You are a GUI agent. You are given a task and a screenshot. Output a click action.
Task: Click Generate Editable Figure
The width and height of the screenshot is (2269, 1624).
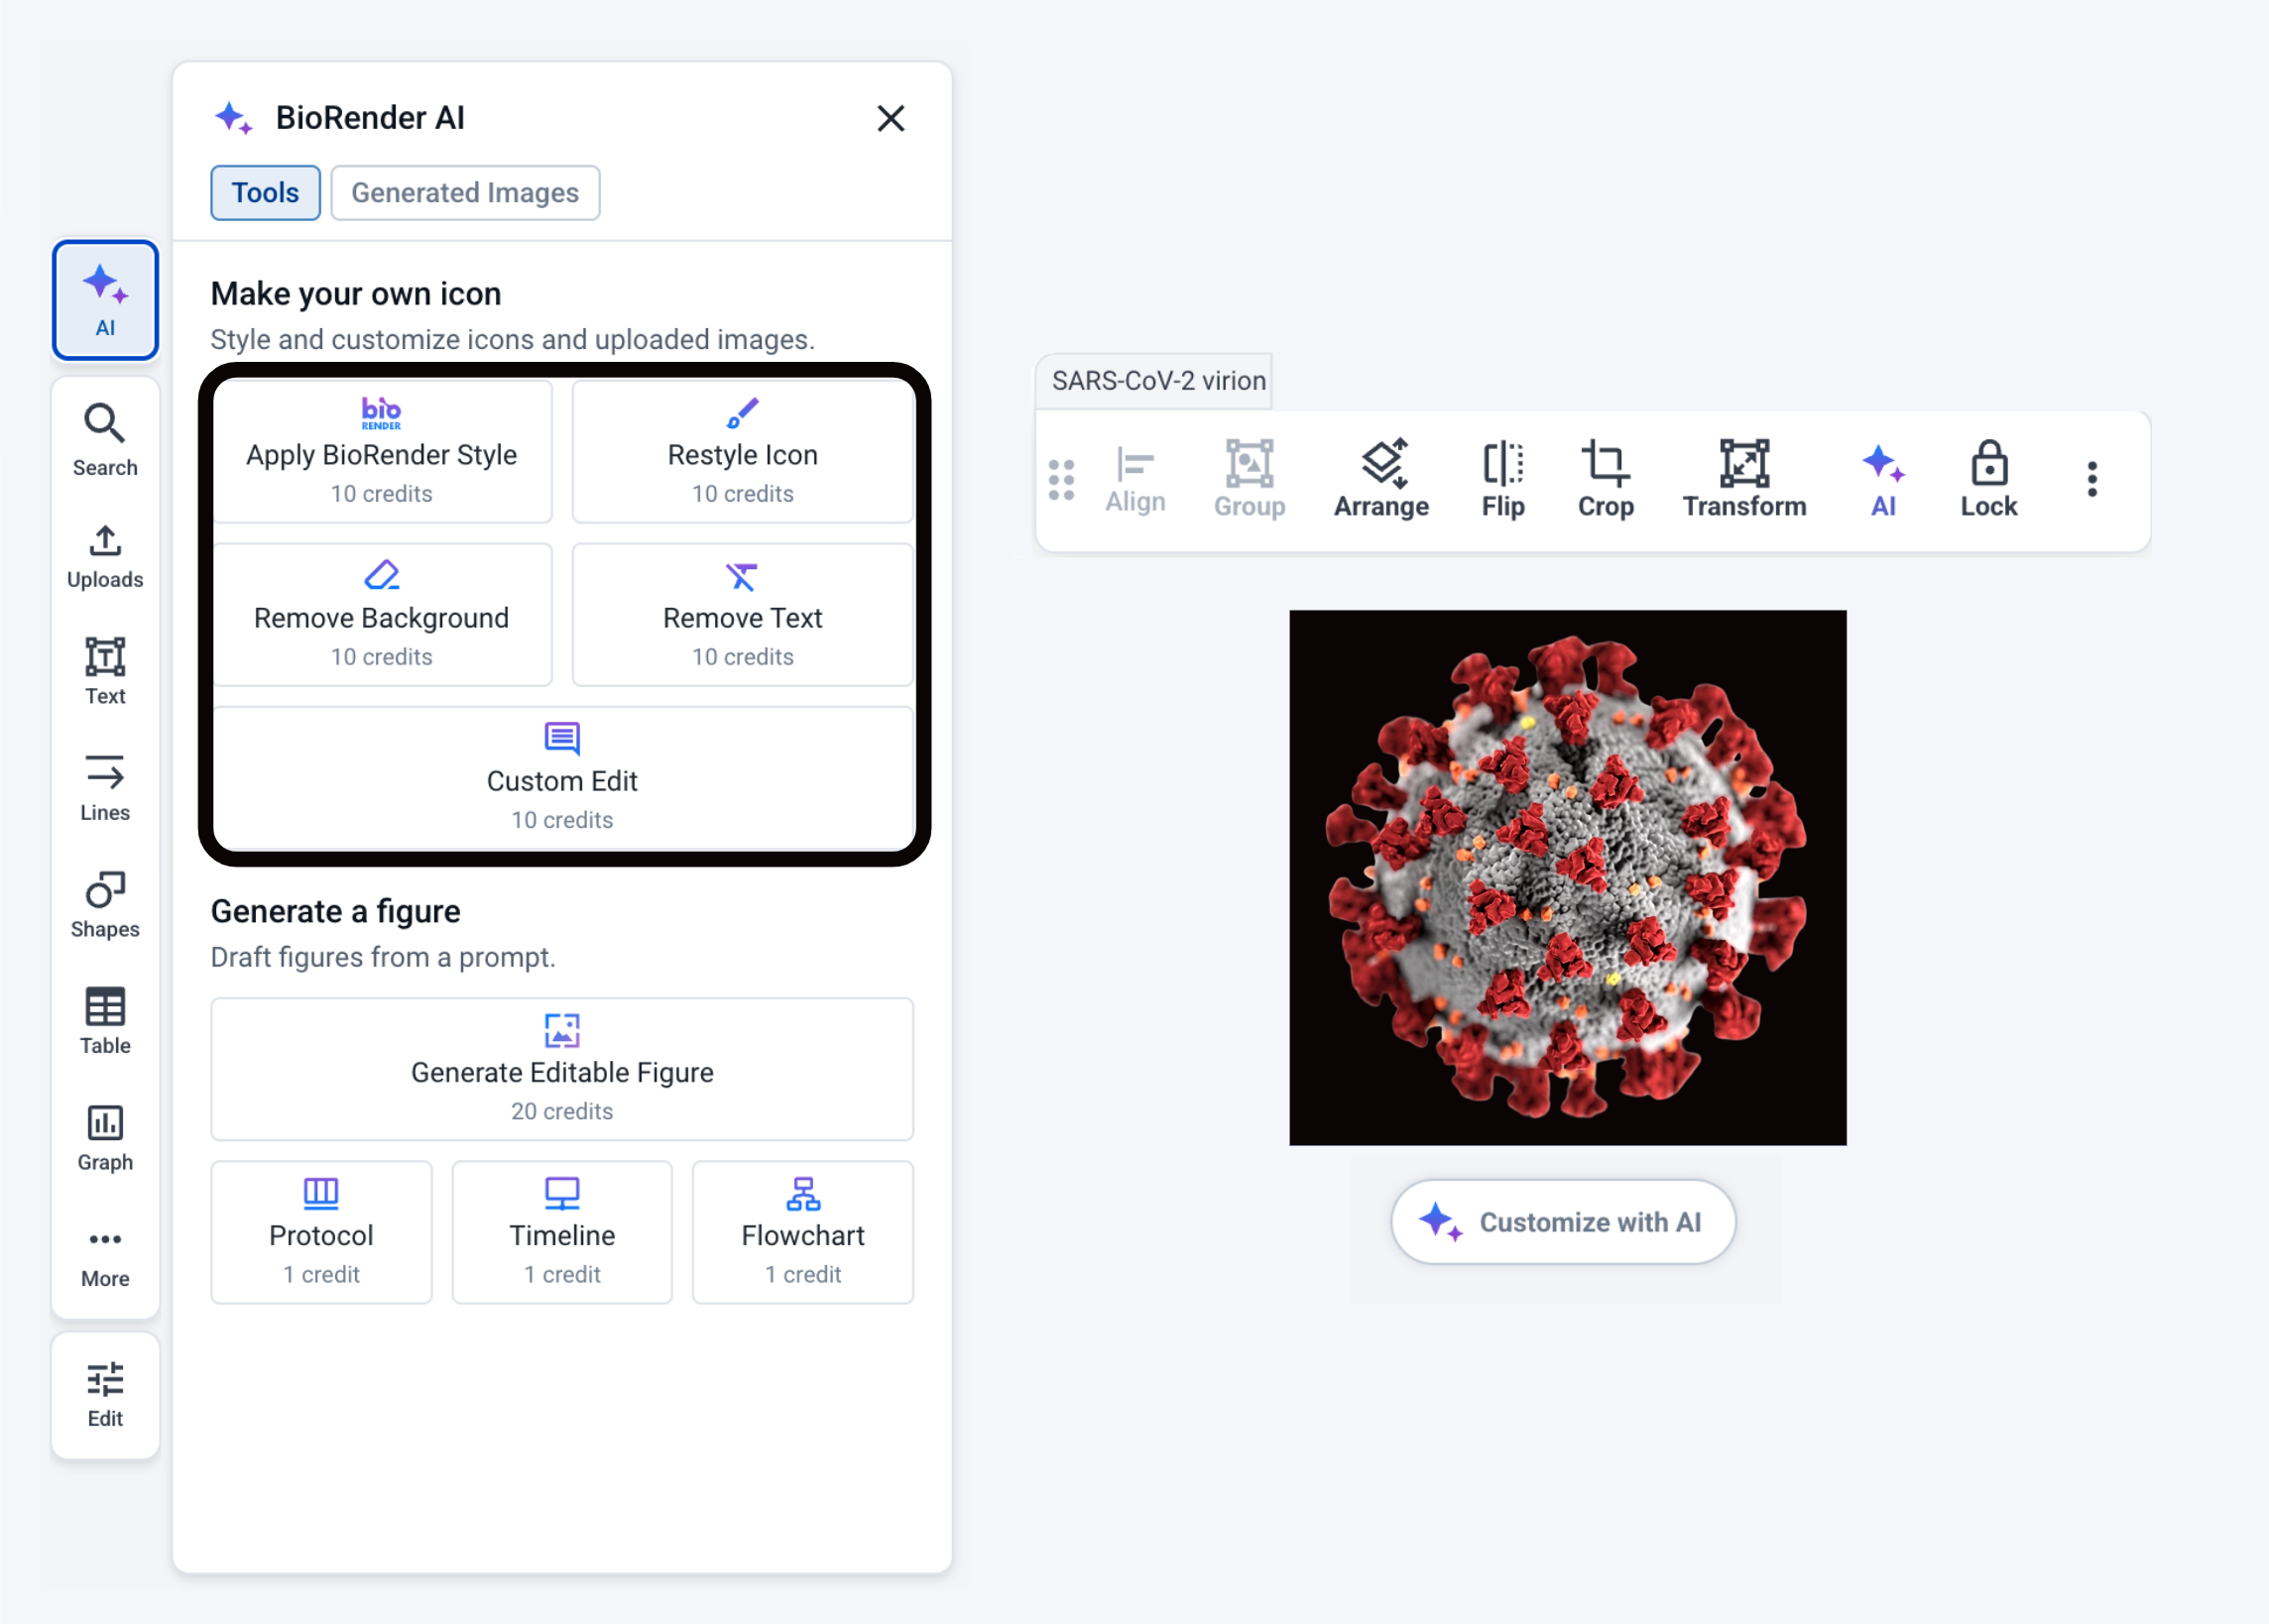click(562, 1069)
